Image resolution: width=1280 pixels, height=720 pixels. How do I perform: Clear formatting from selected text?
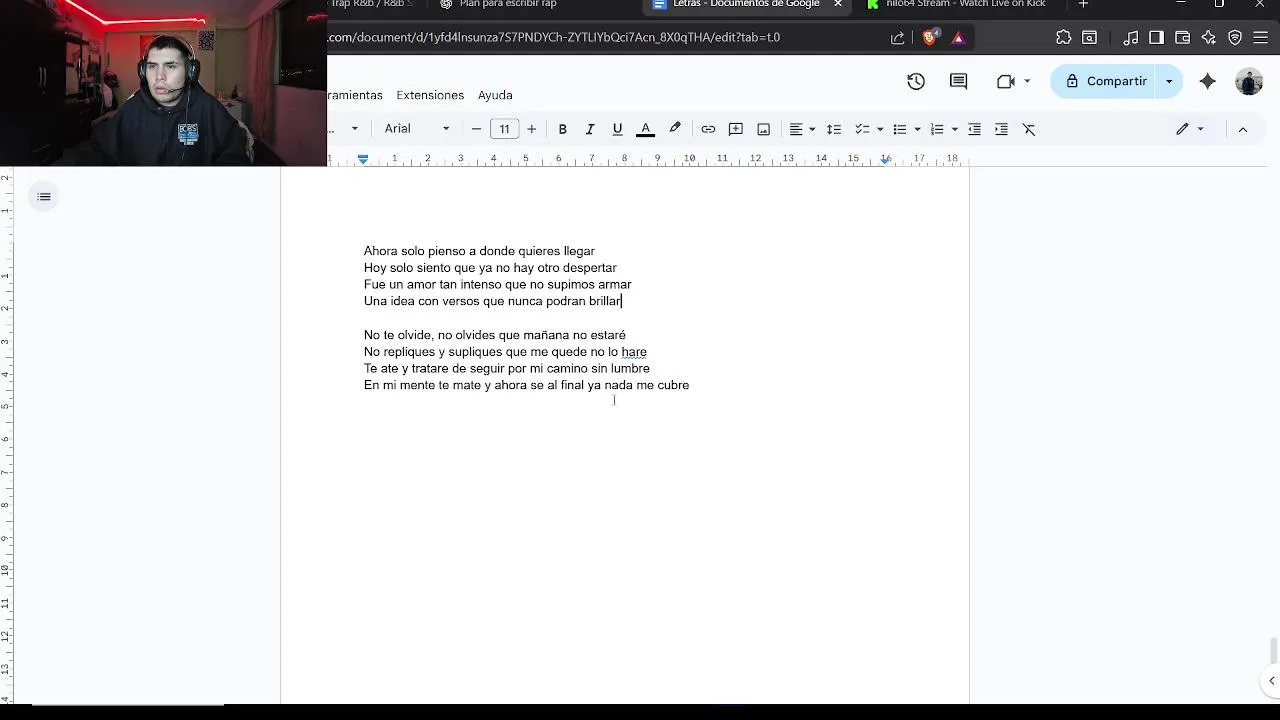pos(1029,129)
